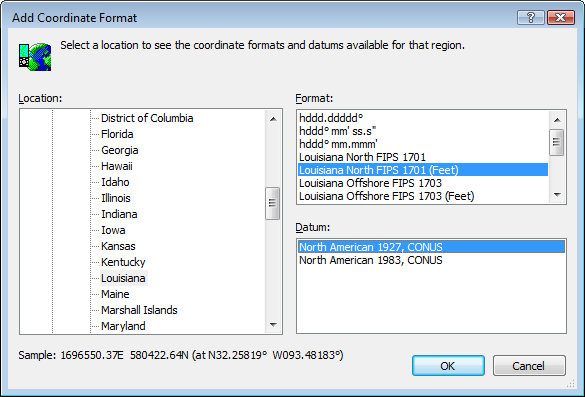The height and width of the screenshot is (397, 585).
Task: Click the Location list scrollbar thumb
Action: click(x=273, y=203)
